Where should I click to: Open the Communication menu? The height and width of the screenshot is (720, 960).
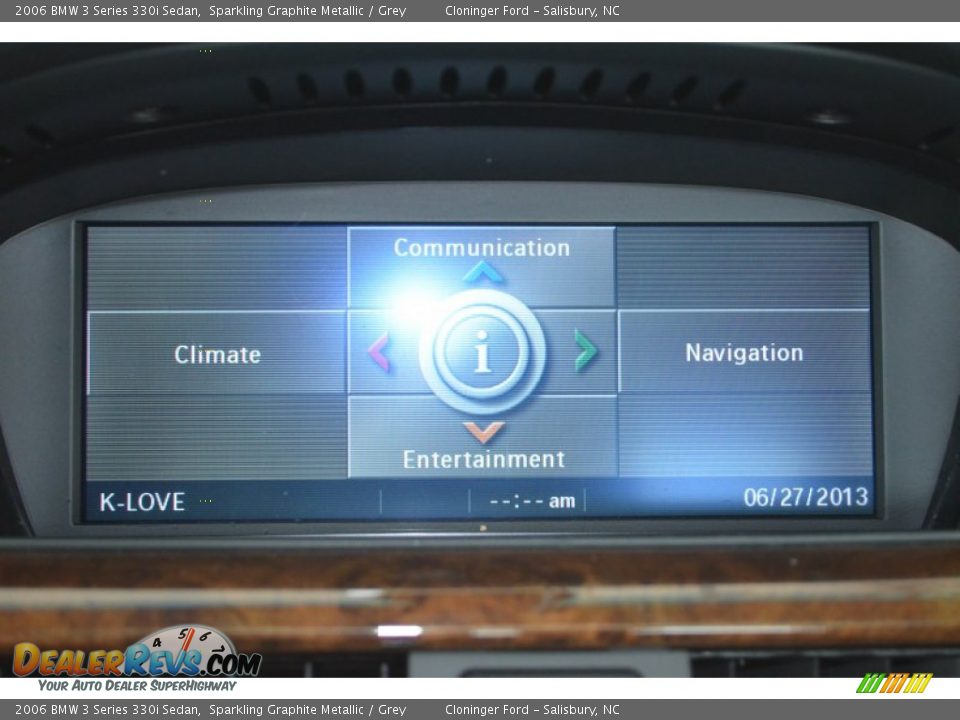481,248
